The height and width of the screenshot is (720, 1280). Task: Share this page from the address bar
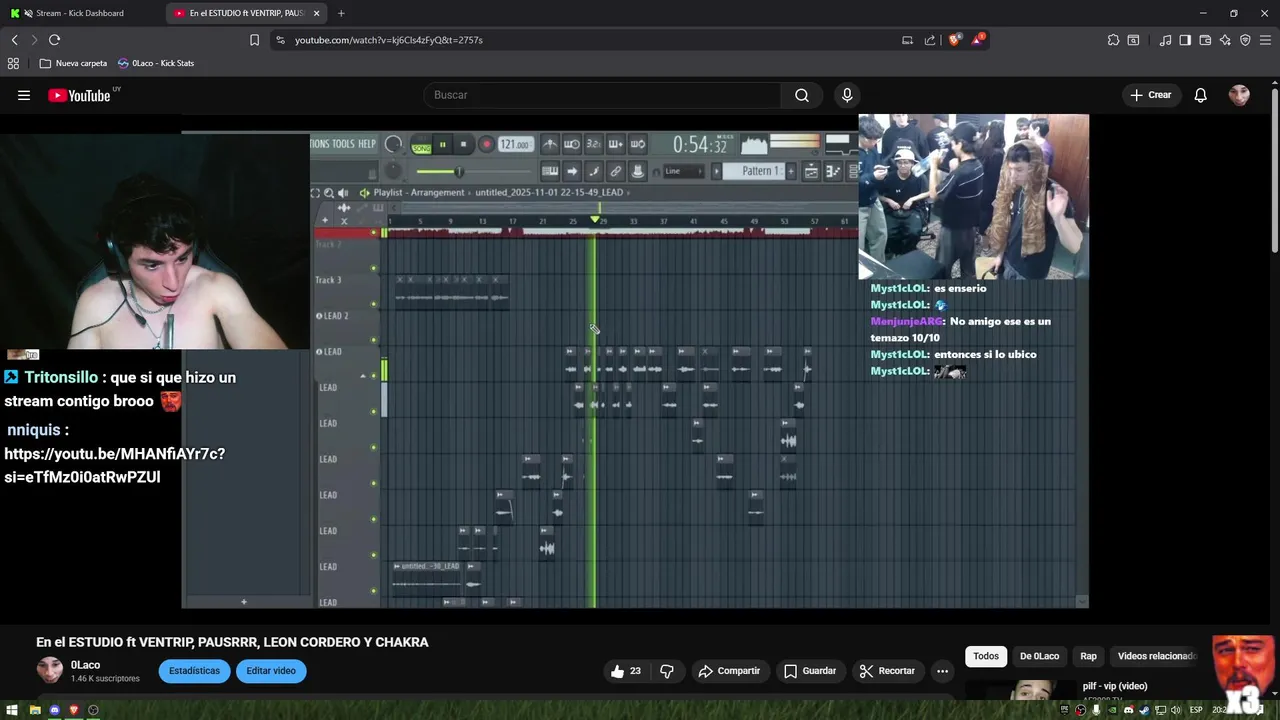pyautogui.click(x=930, y=40)
